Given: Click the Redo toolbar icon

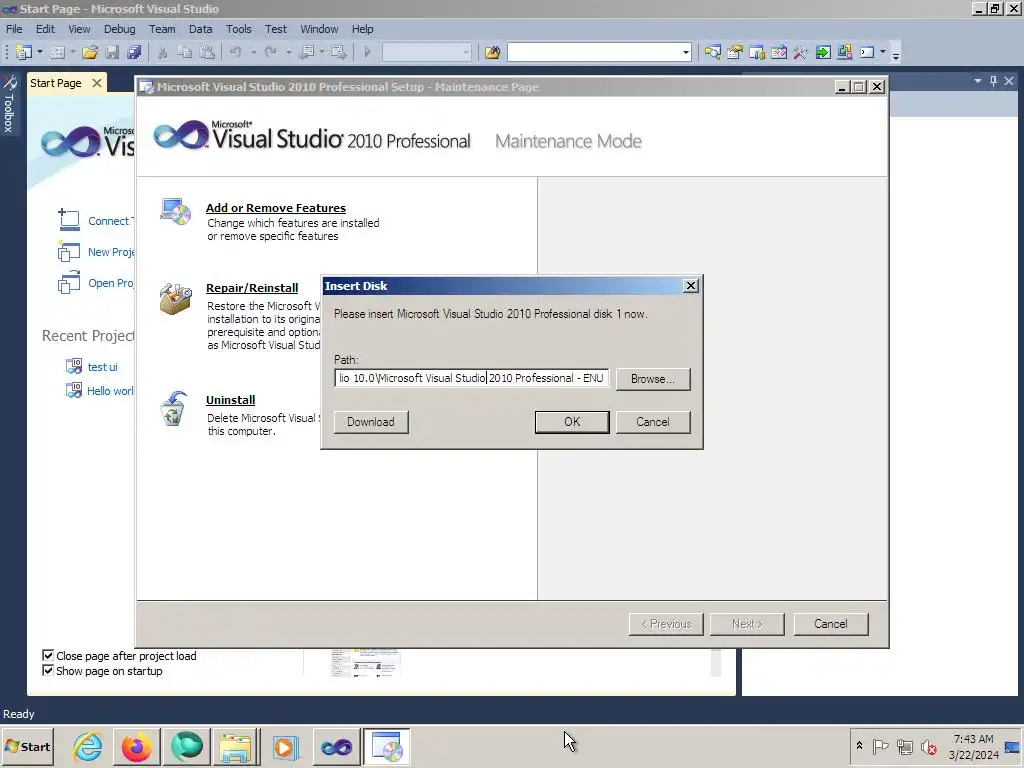Looking at the screenshot, I should [x=270, y=52].
